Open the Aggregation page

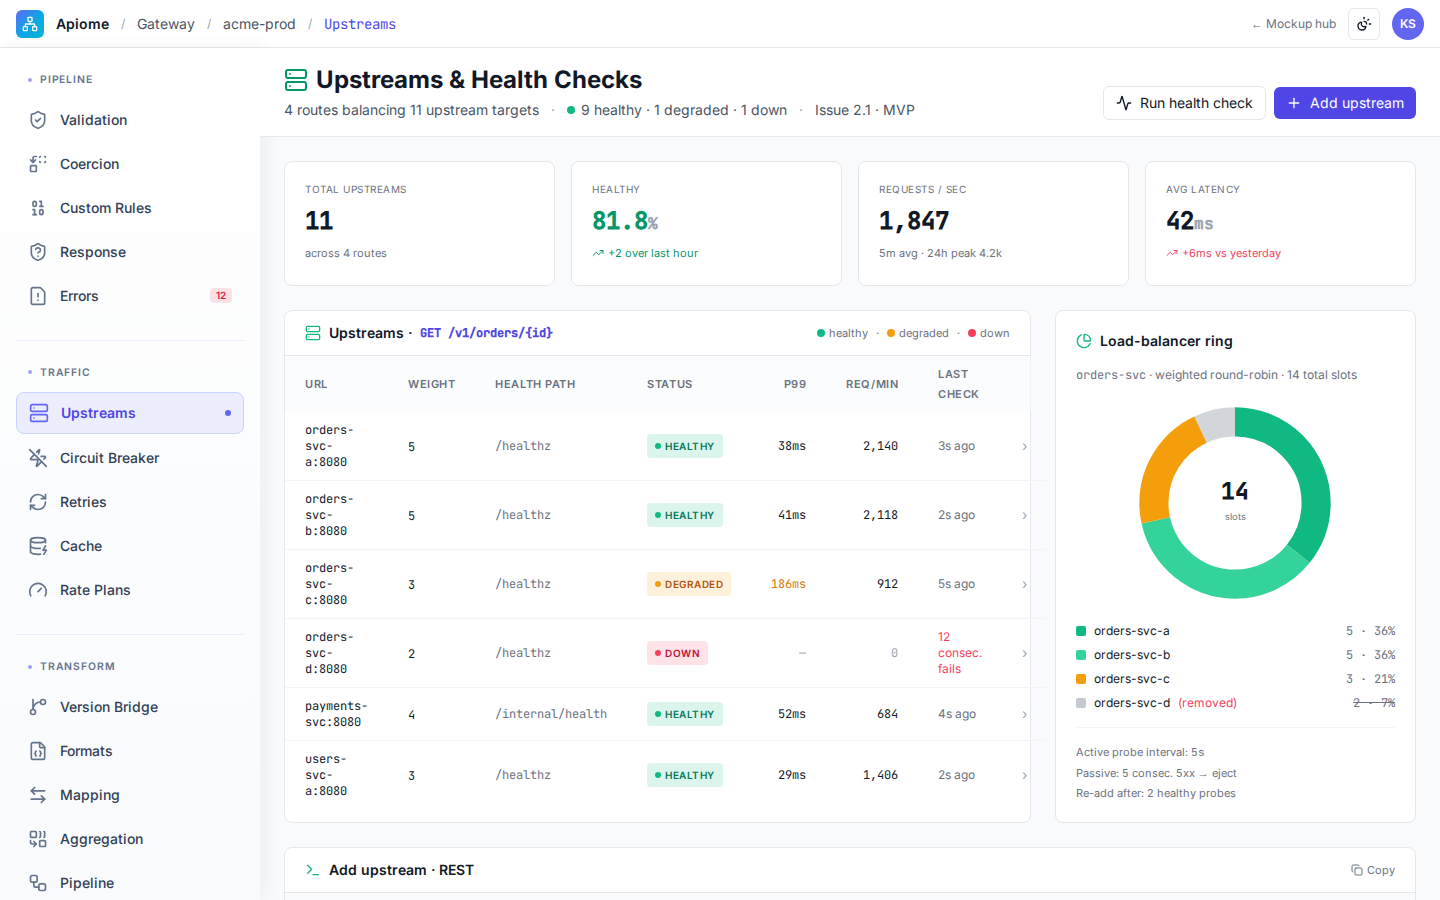pos(130,839)
